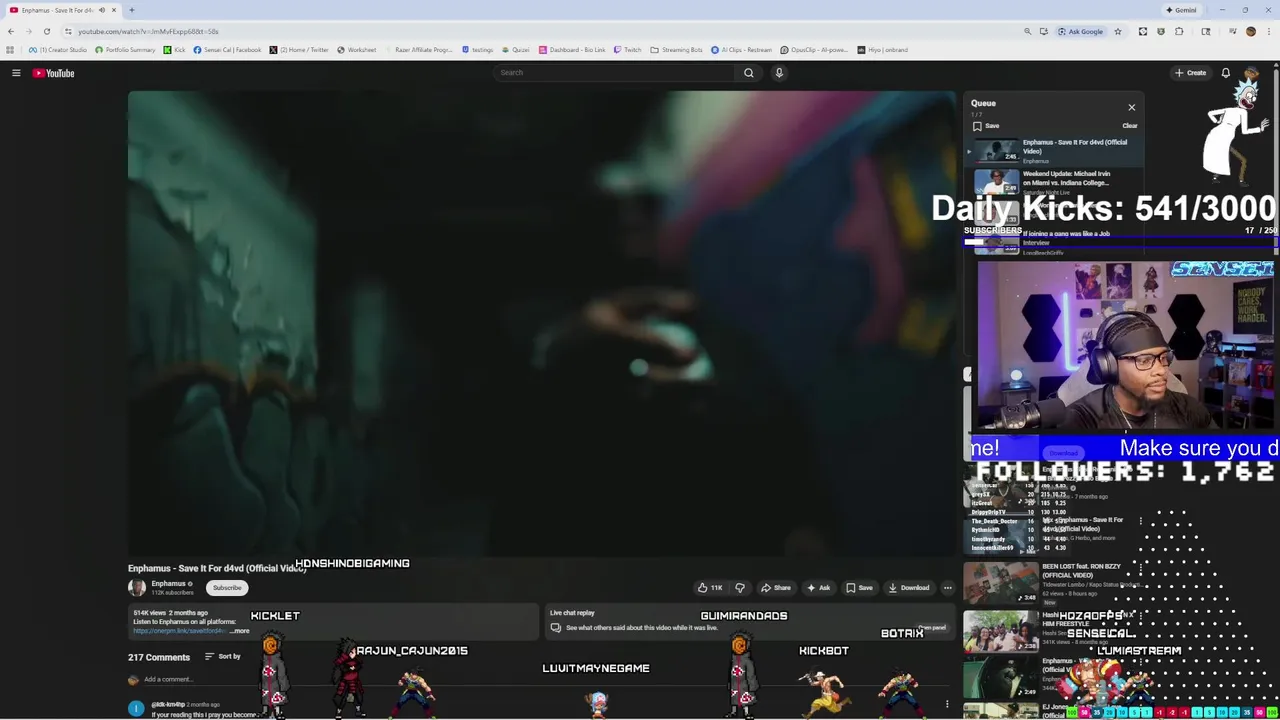Open live chat replay panel button
The image size is (1280, 720).
[x=931, y=628]
